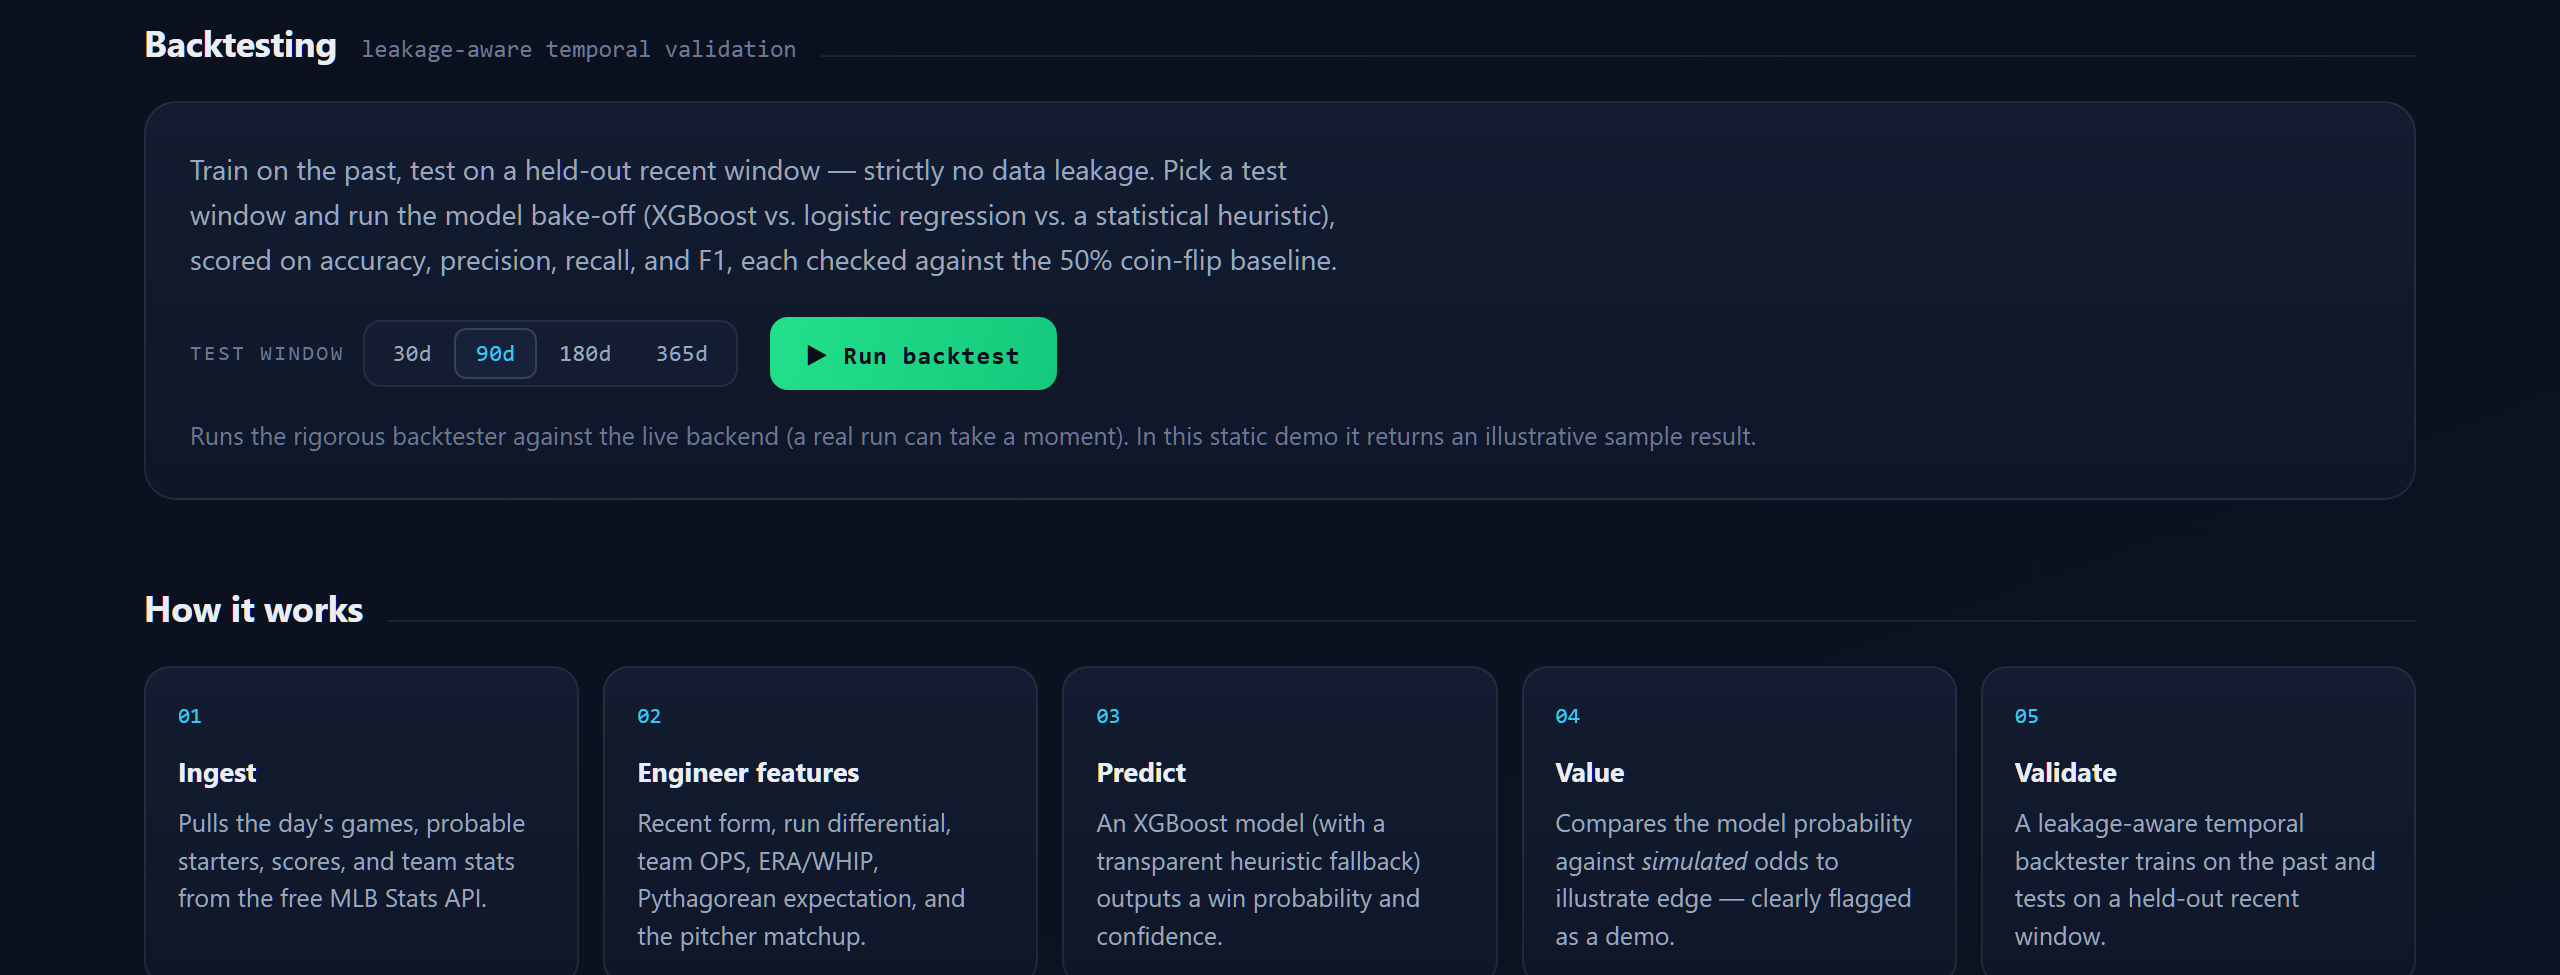Image resolution: width=2560 pixels, height=975 pixels.
Task: Click the Backtesting section heading
Action: 241,46
